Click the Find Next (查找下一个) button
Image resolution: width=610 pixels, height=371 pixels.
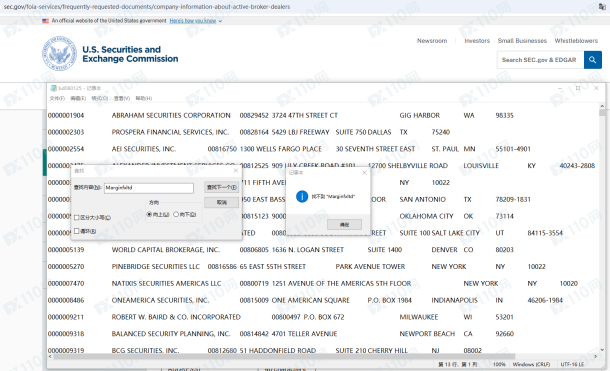tap(221, 187)
